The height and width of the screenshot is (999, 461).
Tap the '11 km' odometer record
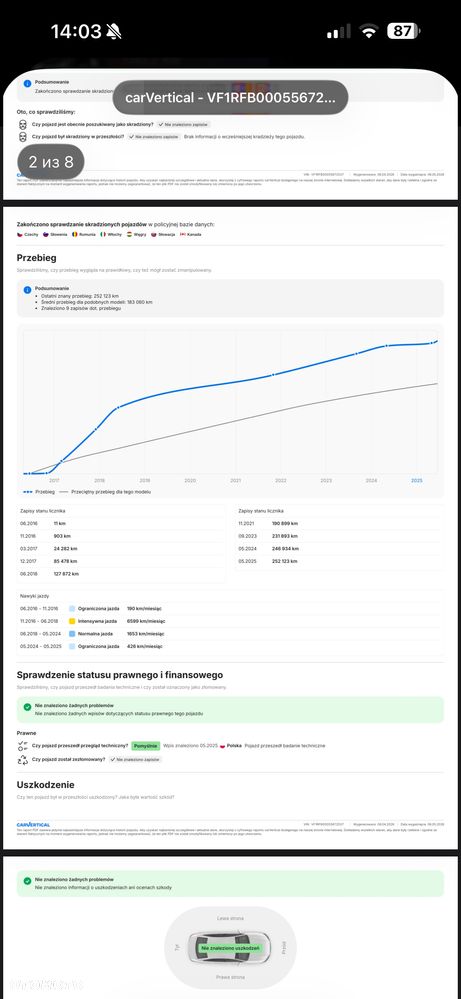tap(60, 524)
